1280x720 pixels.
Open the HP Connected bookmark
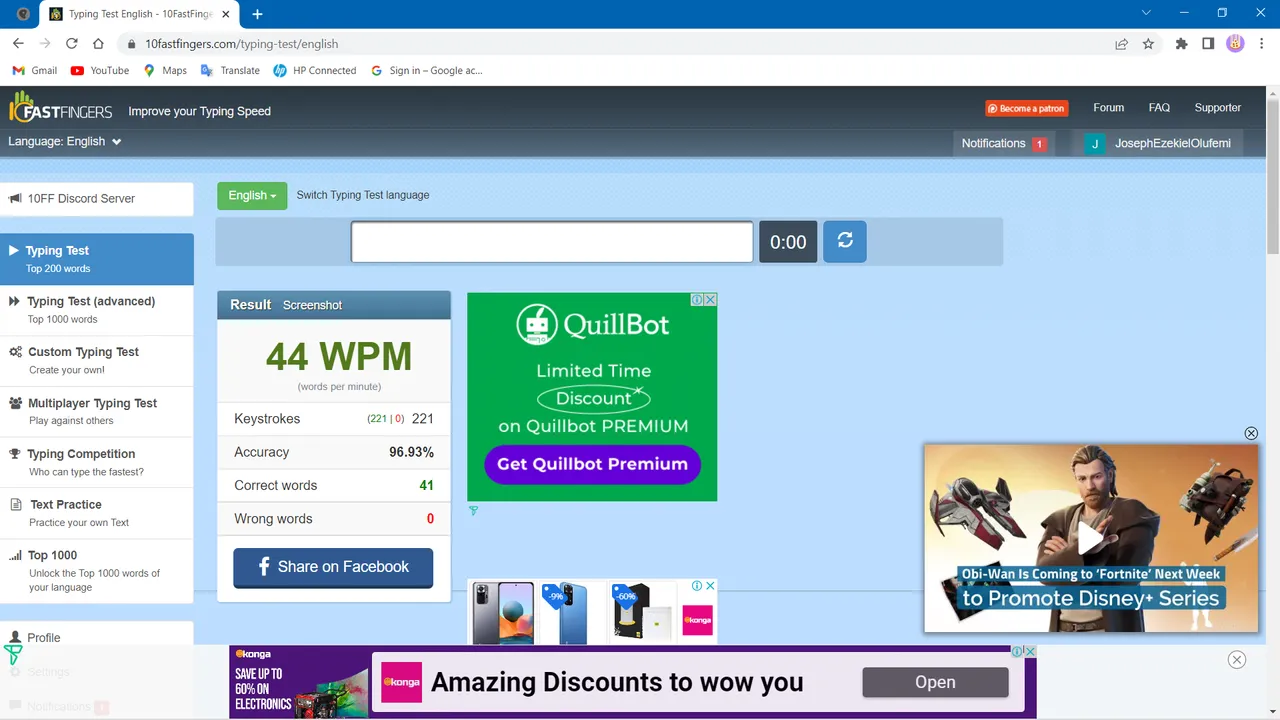tap(315, 71)
